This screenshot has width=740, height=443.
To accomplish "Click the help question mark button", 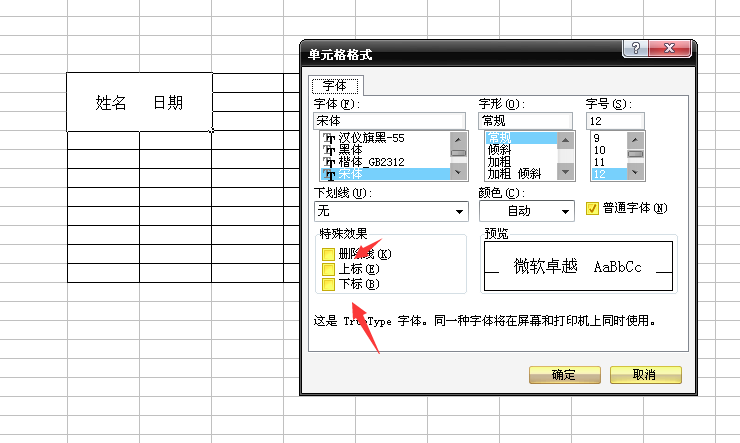I will click(635, 48).
